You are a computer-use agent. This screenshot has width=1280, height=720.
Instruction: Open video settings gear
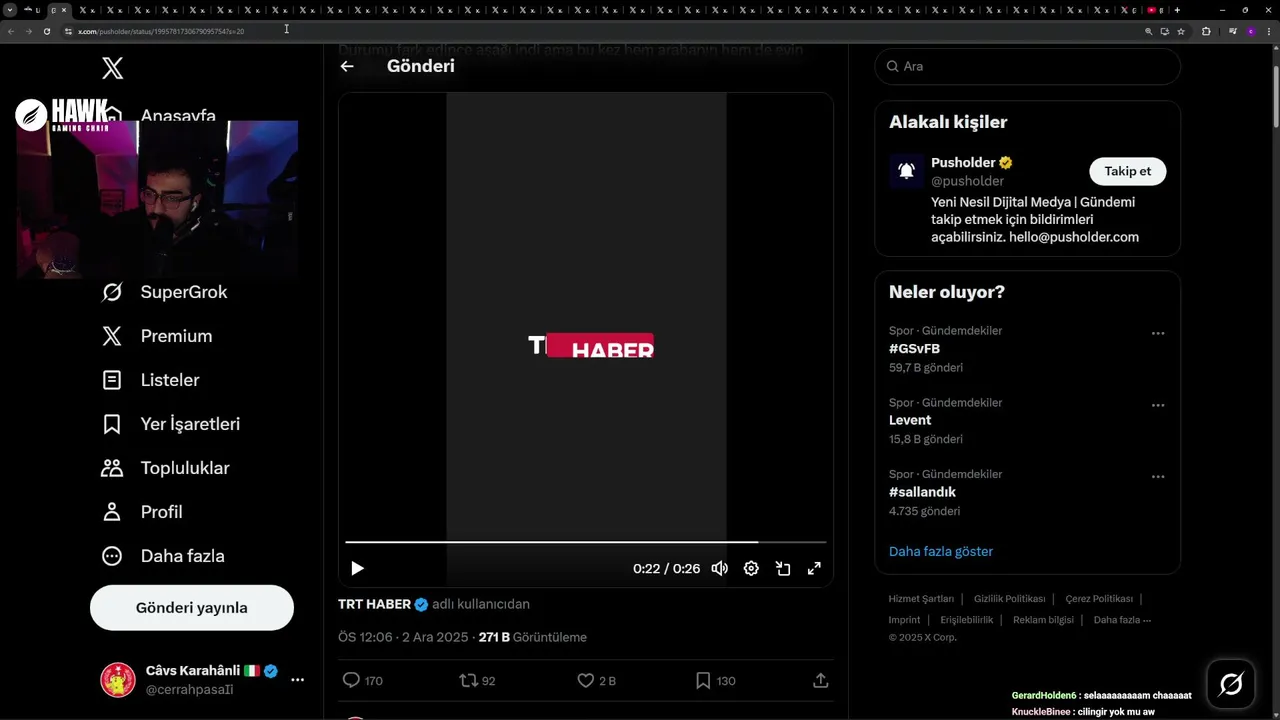click(751, 568)
